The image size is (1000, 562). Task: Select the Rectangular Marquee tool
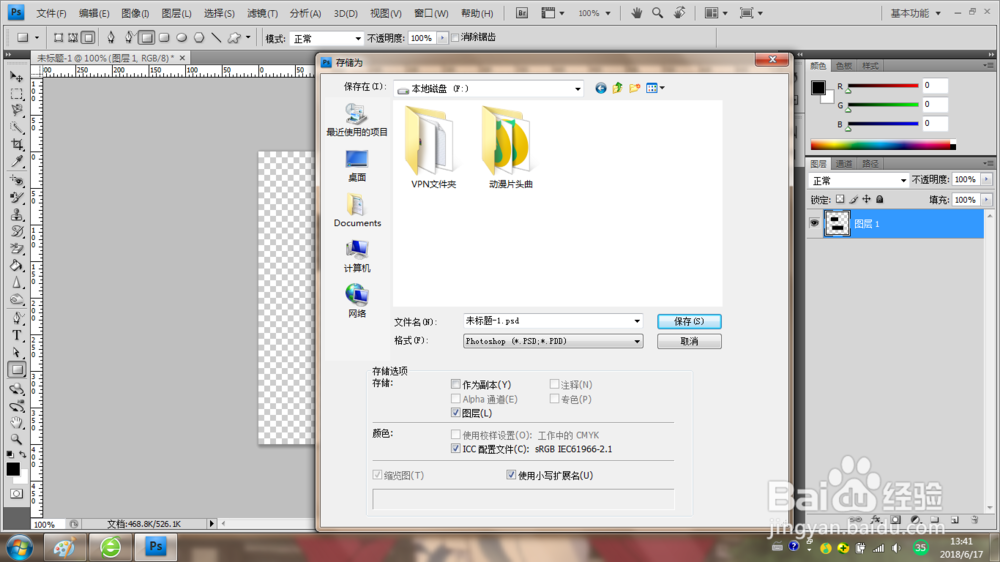[17, 94]
